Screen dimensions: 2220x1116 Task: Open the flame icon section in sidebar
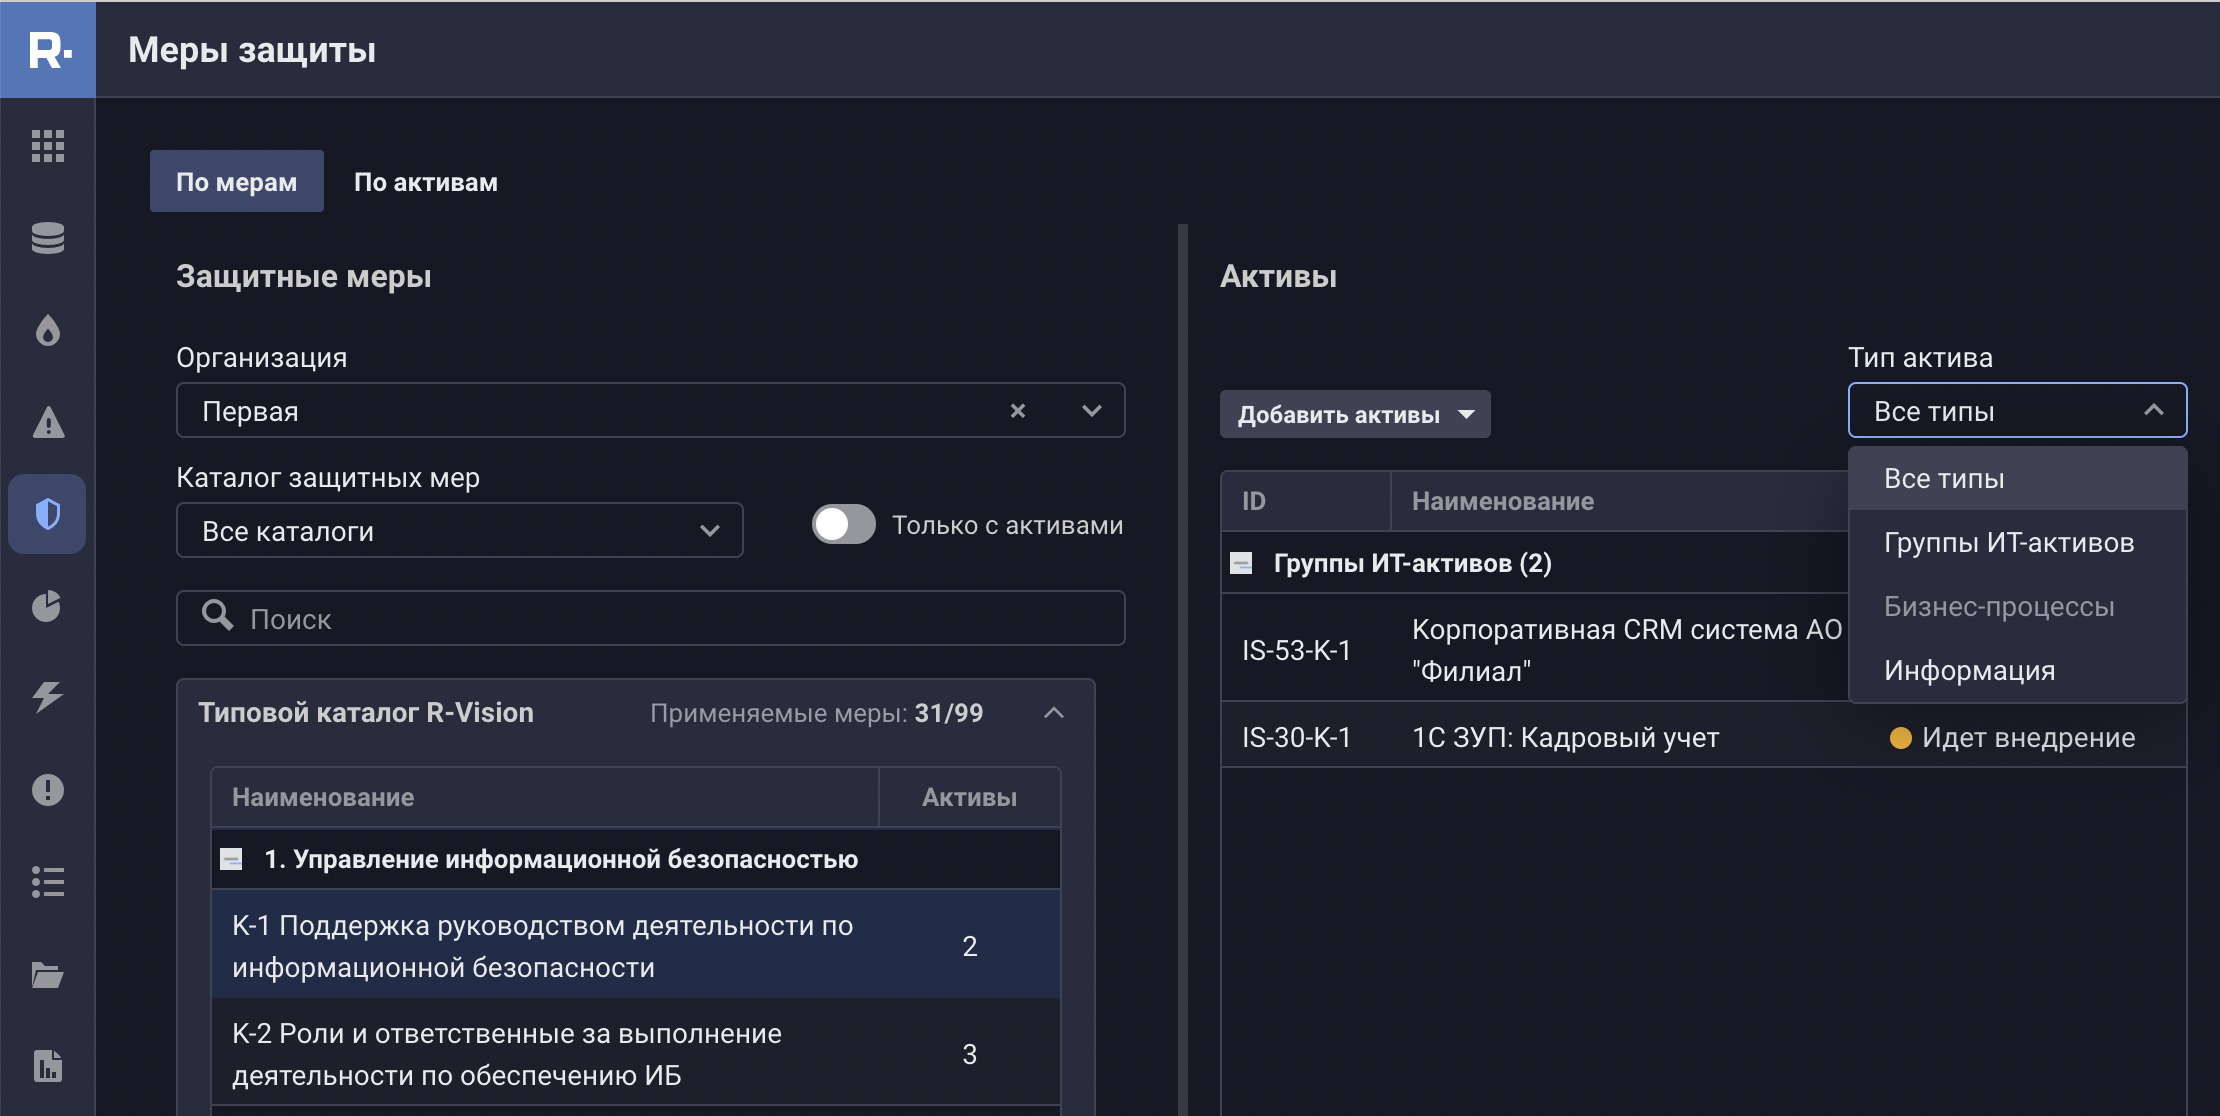pos(48,330)
